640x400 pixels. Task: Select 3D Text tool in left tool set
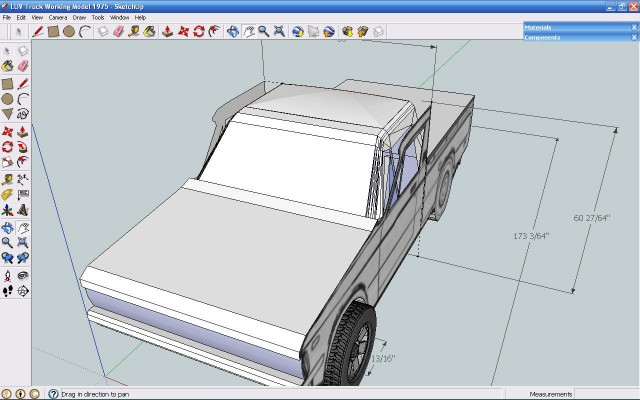tap(23, 210)
